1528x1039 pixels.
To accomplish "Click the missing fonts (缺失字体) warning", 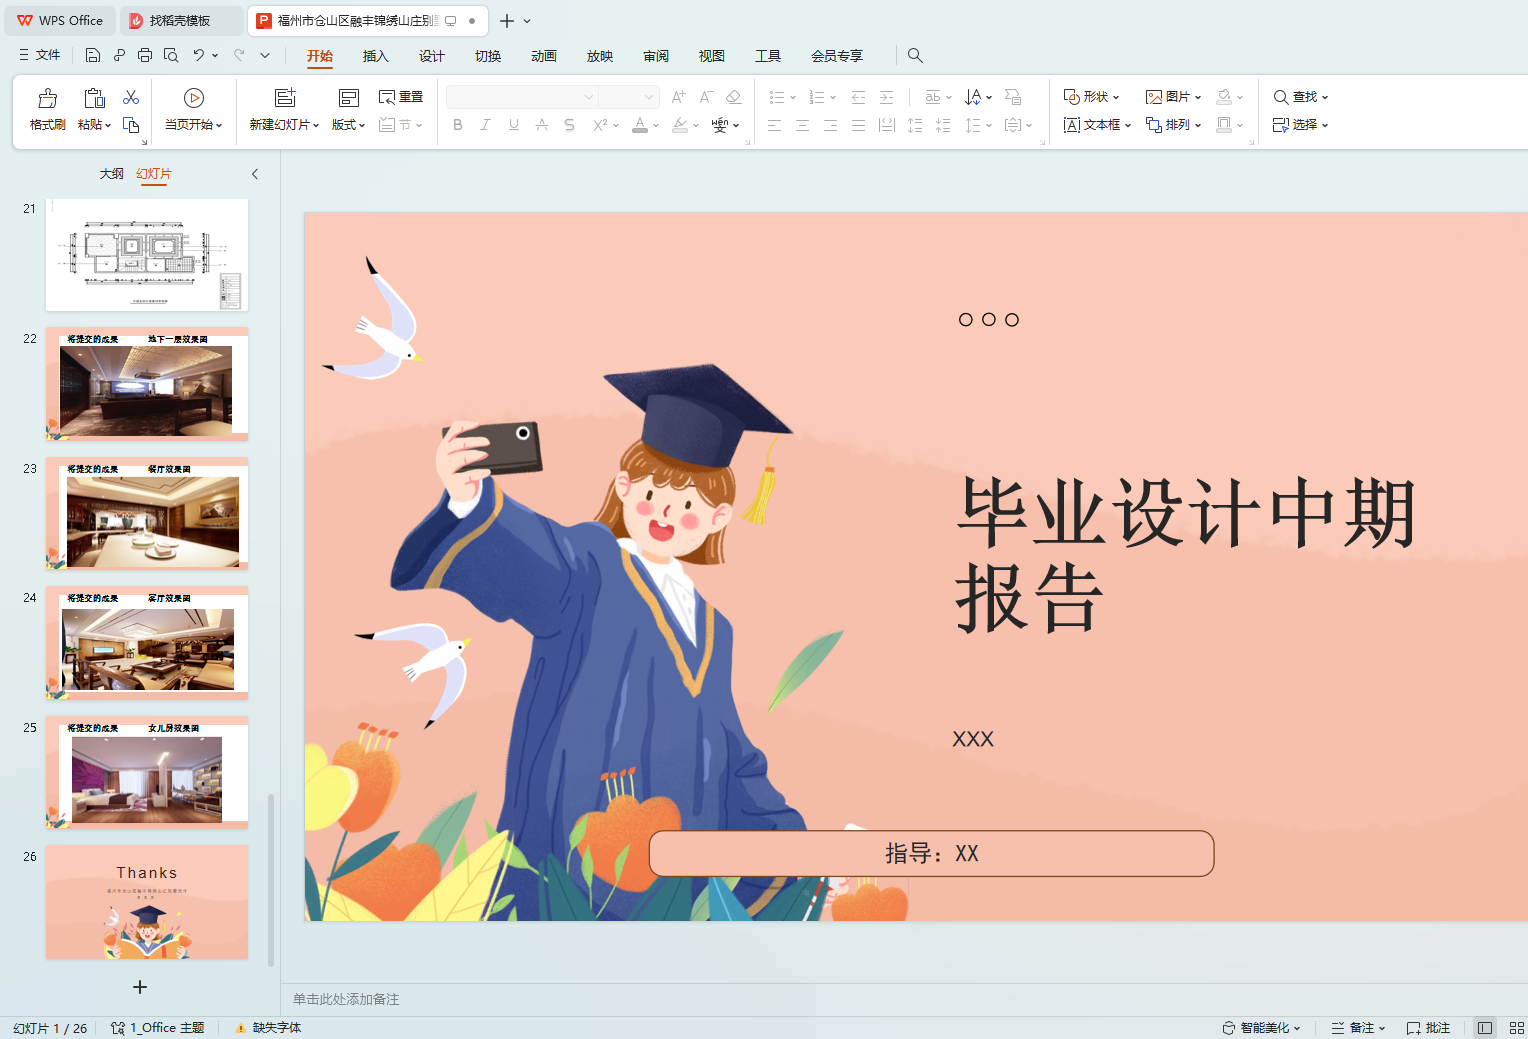I will 268,1028.
